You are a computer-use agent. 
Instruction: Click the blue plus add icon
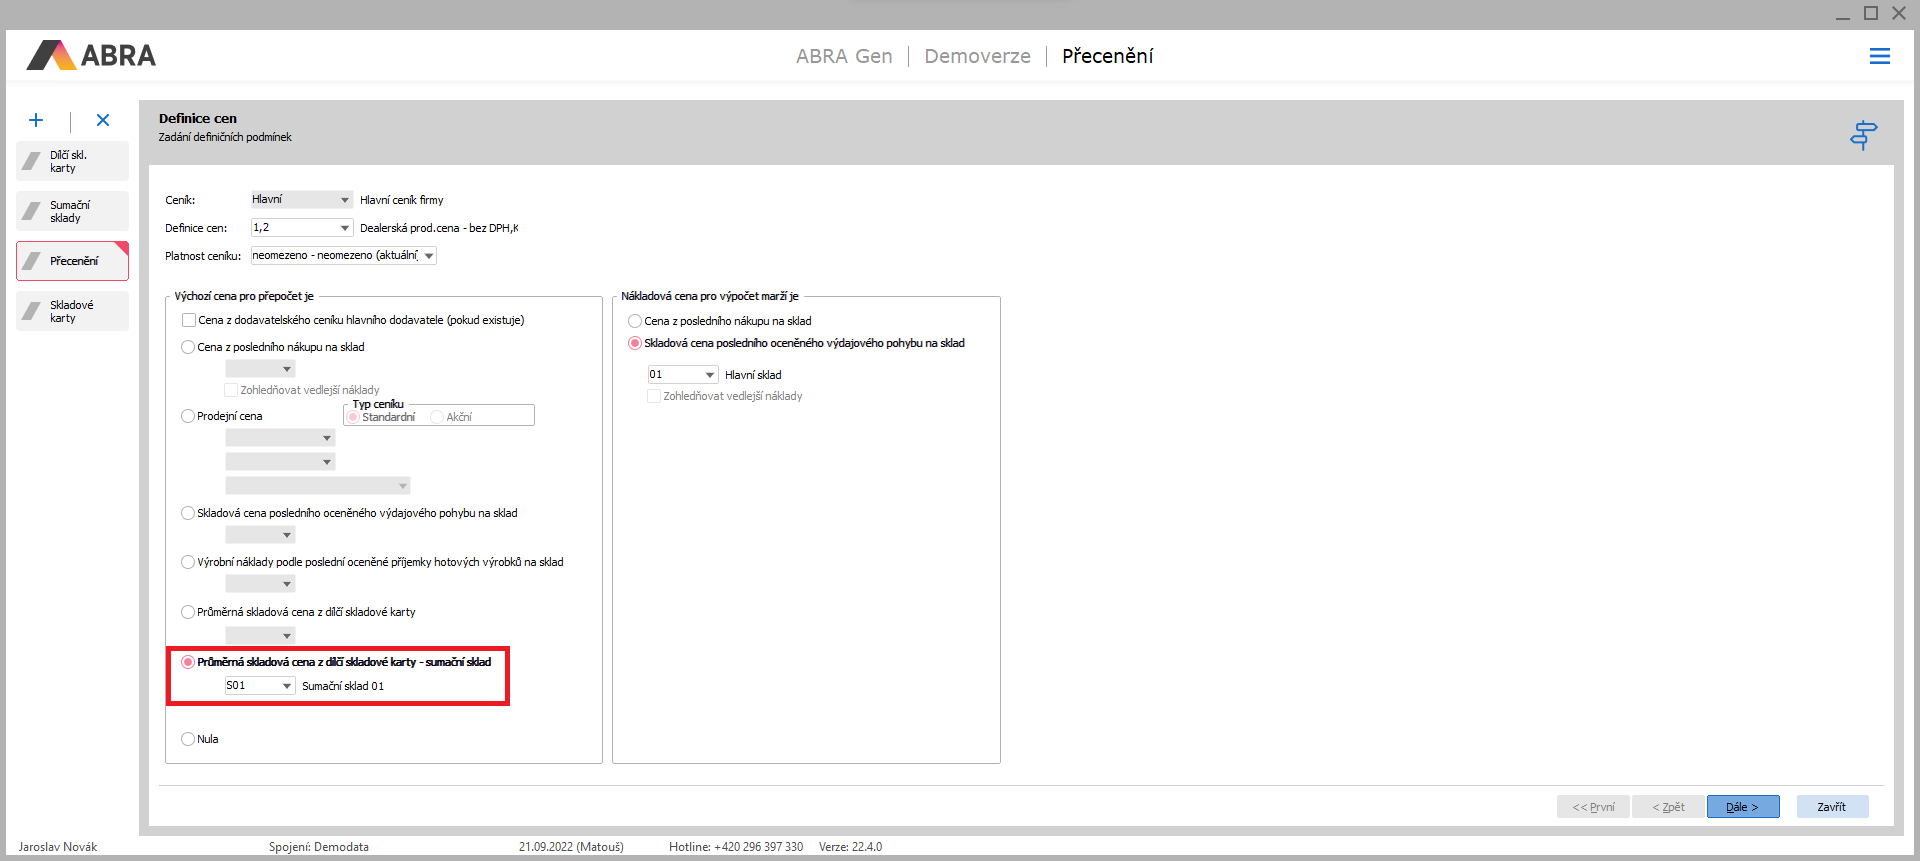tap(36, 120)
